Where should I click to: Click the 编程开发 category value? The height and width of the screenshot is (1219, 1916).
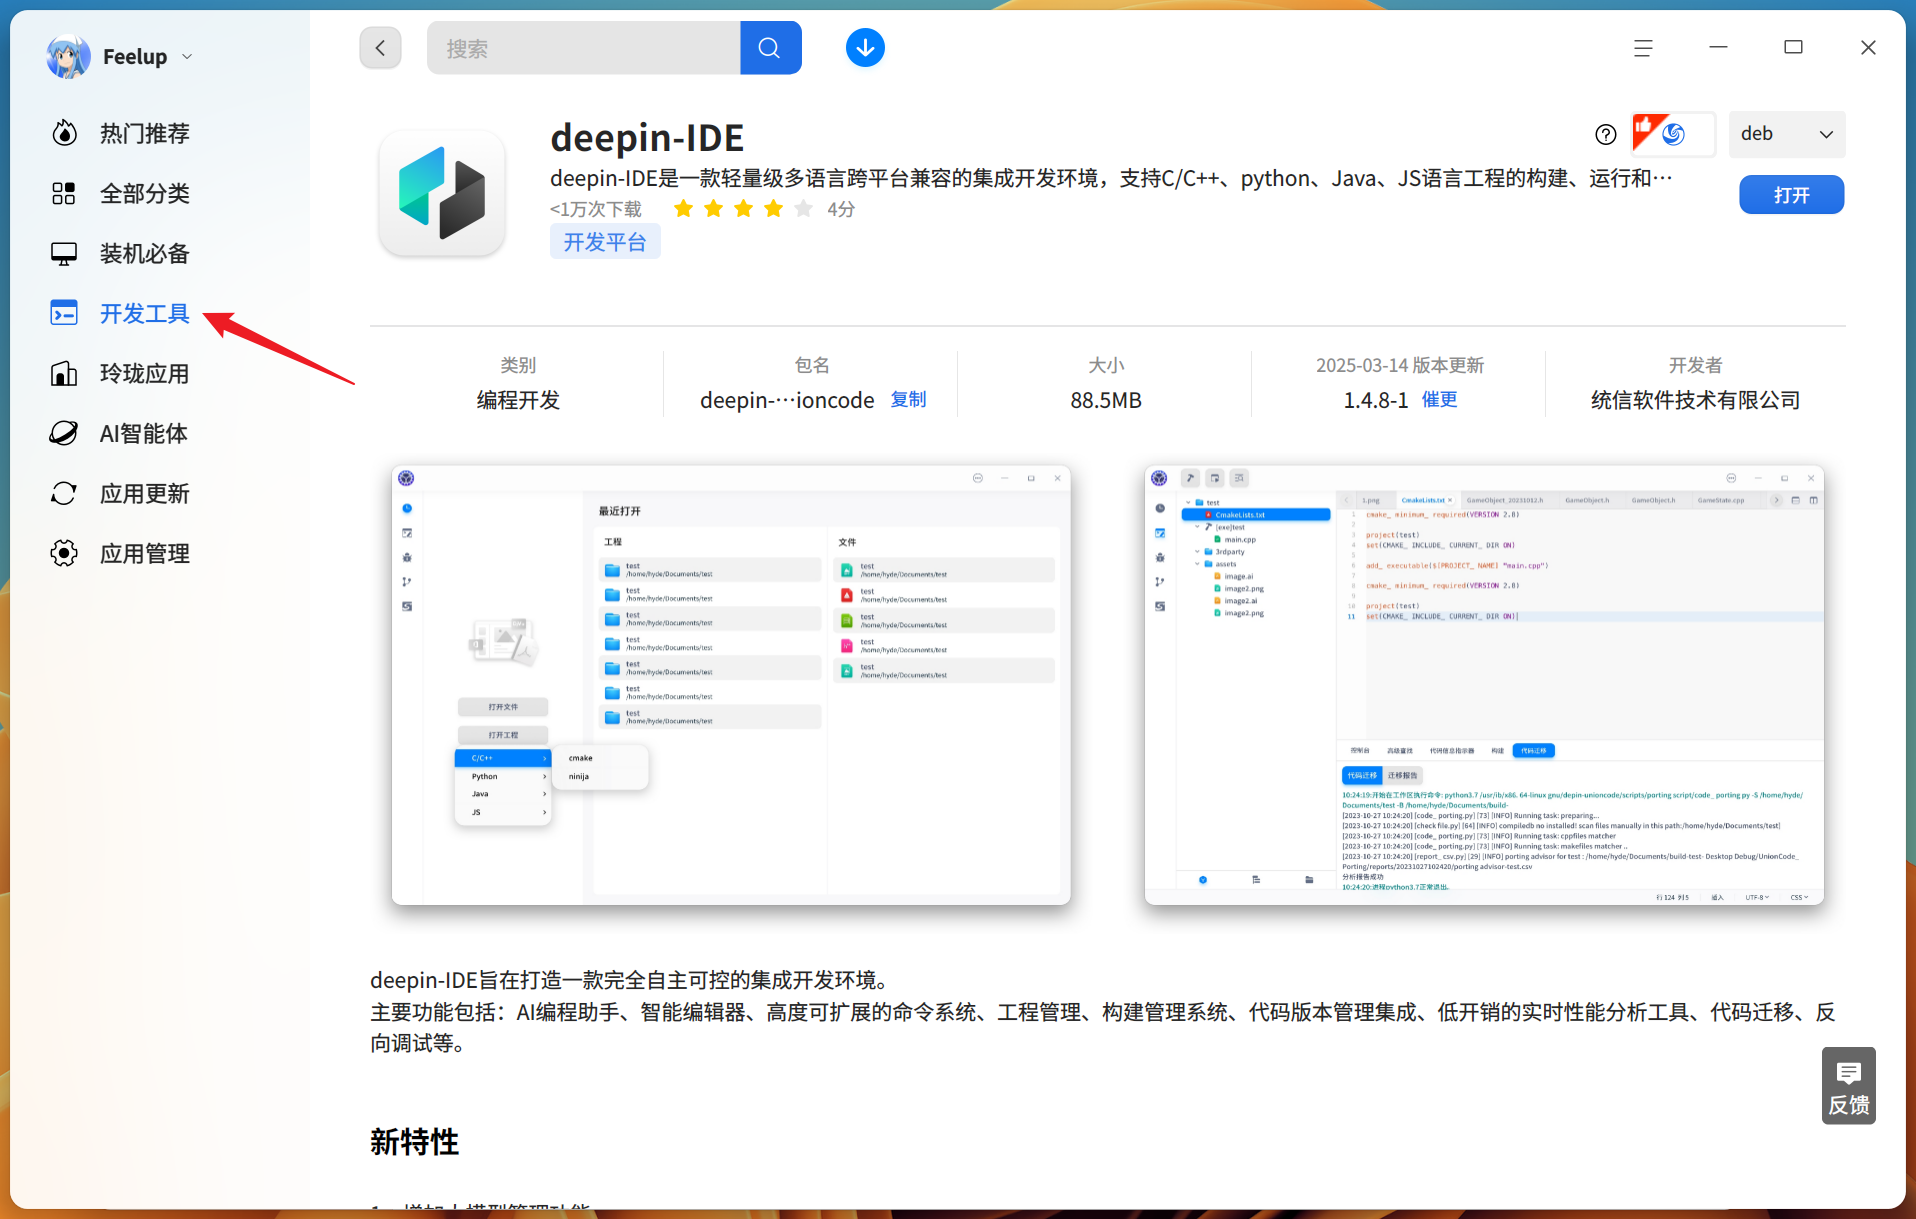[x=518, y=400]
